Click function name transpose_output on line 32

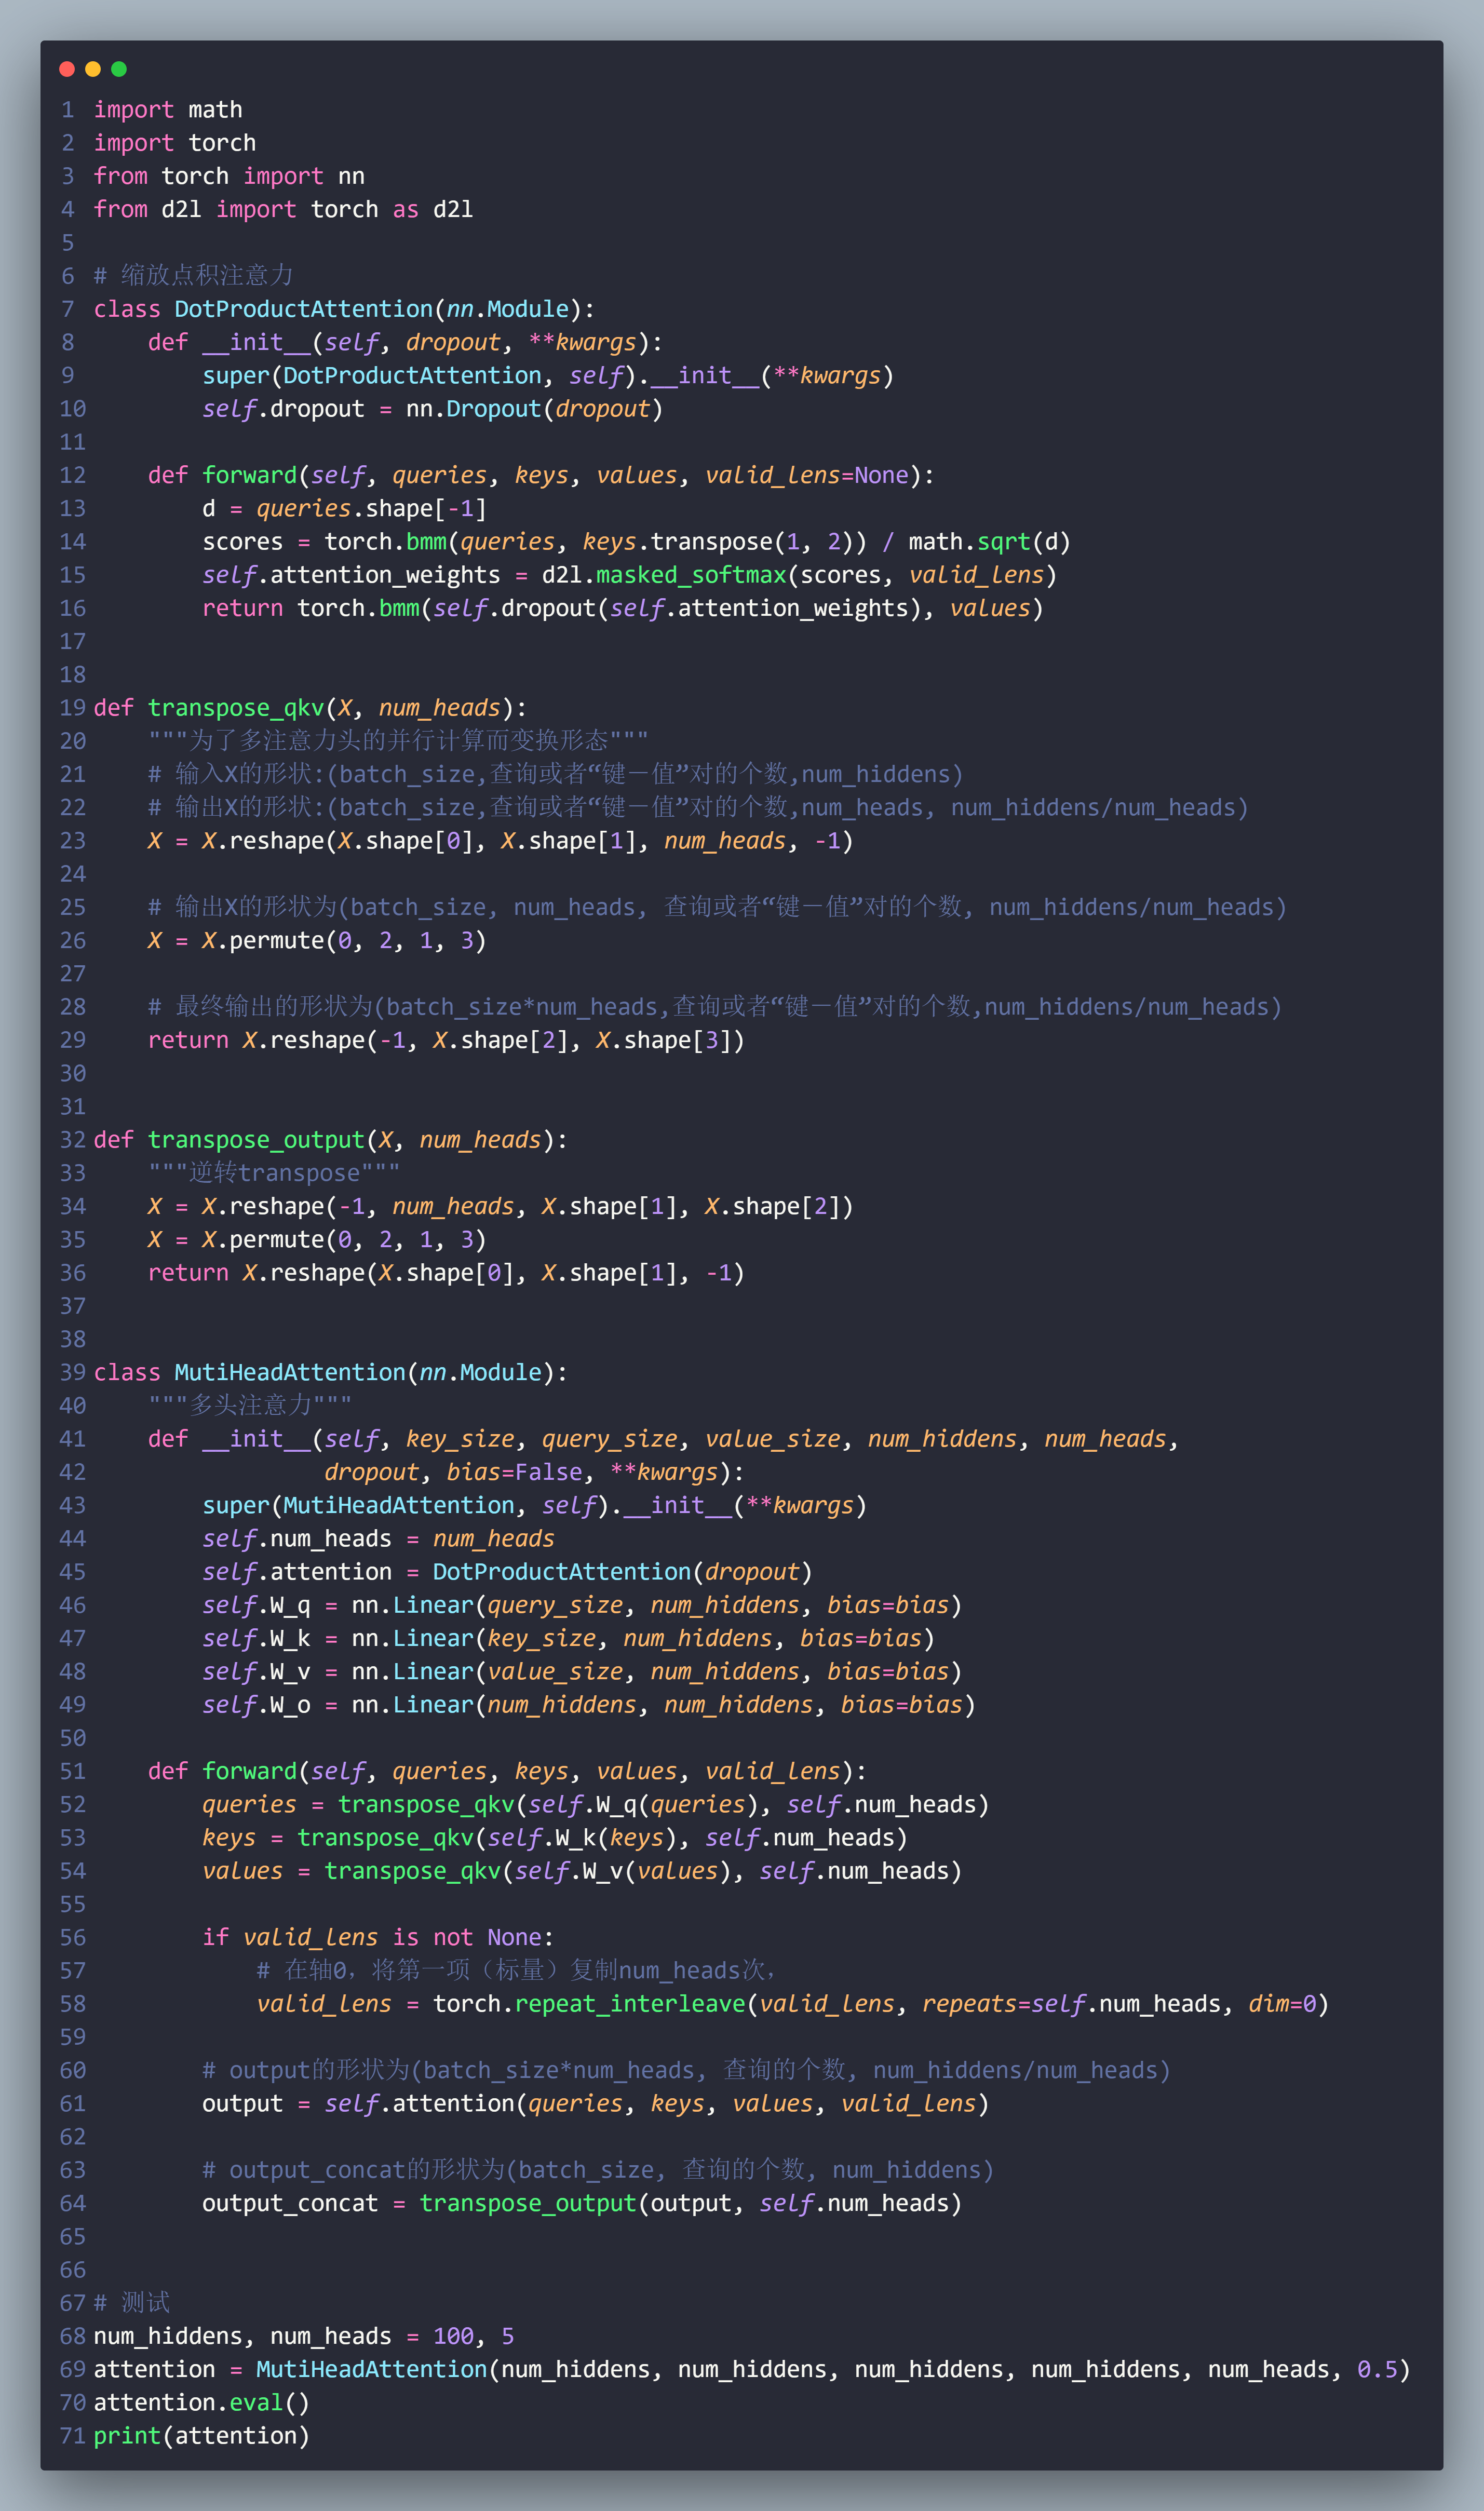(255, 1140)
